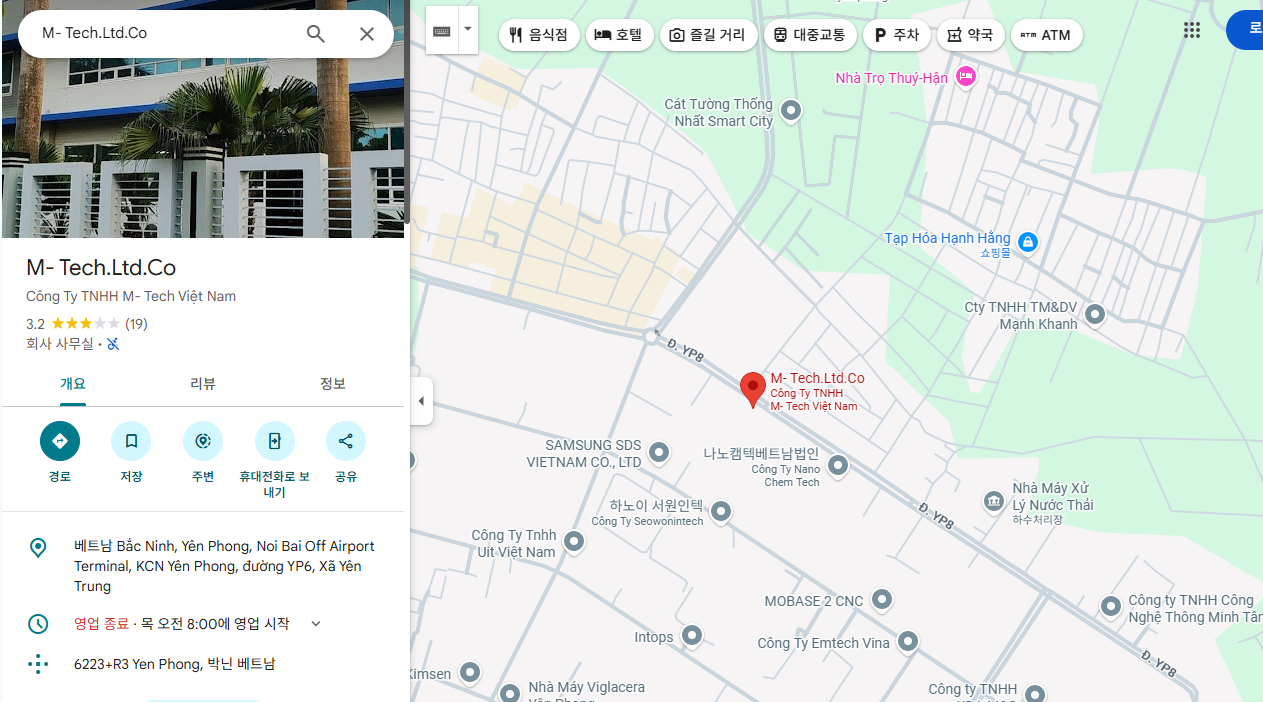Click the search magnifier icon
The image size is (1263, 702).
(316, 34)
